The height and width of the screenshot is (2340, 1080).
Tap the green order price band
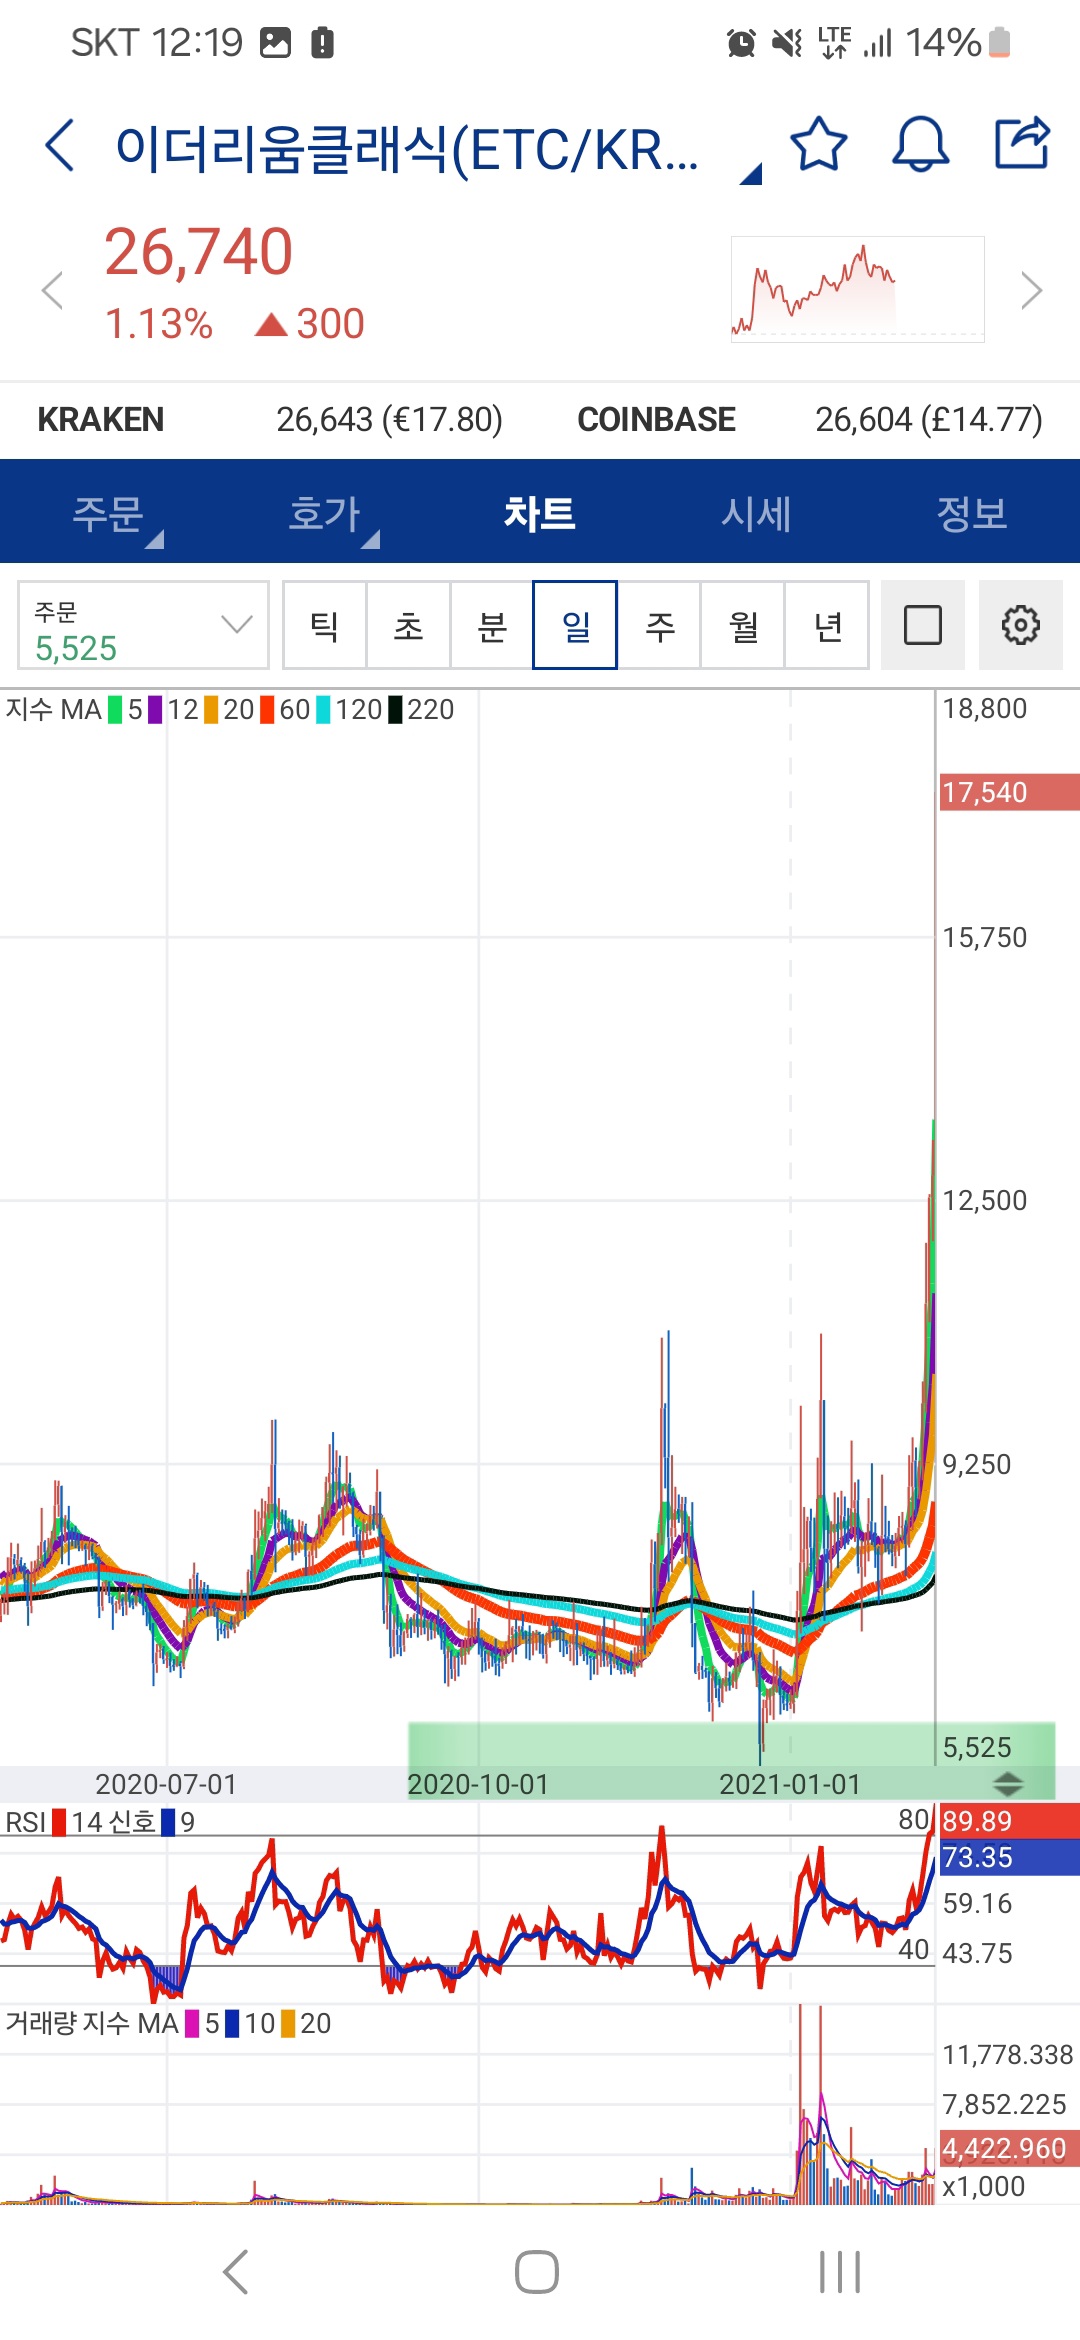coord(731,1761)
